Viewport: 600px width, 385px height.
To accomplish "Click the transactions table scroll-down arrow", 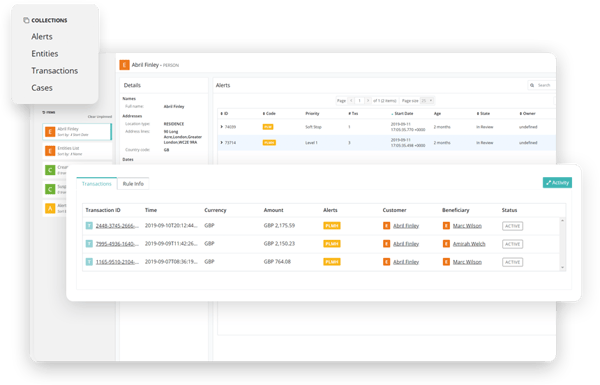I will [562, 268].
